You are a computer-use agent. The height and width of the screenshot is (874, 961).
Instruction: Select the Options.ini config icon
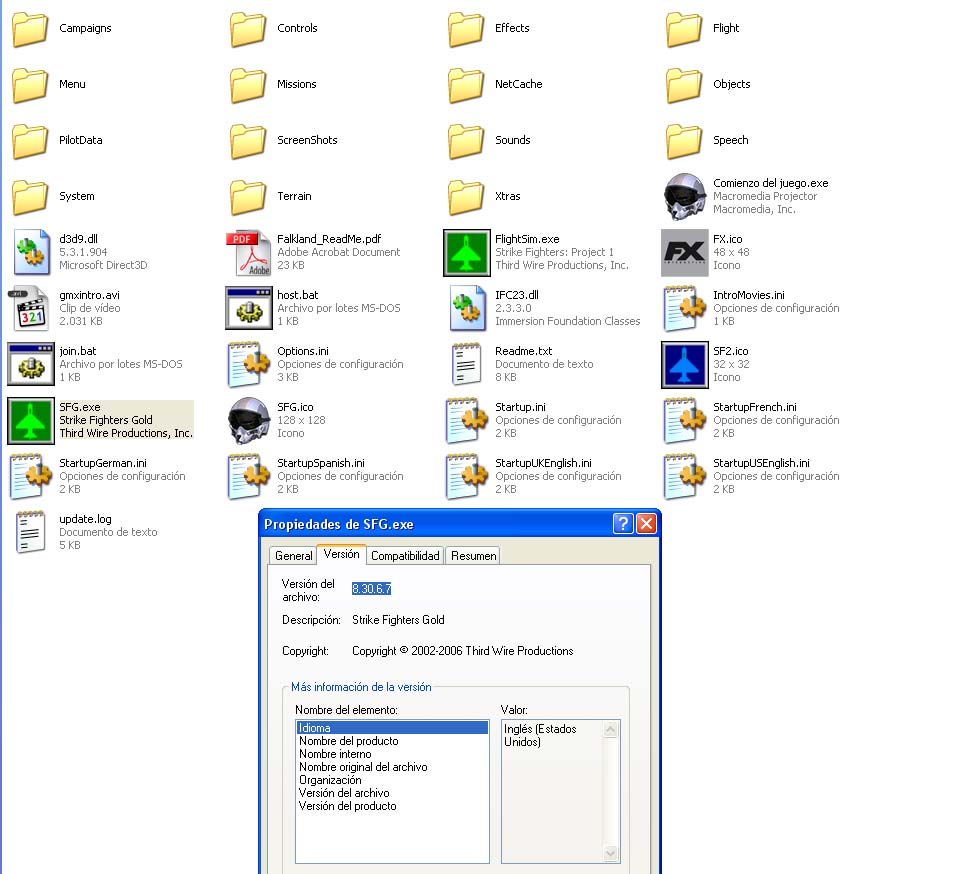[x=249, y=364]
